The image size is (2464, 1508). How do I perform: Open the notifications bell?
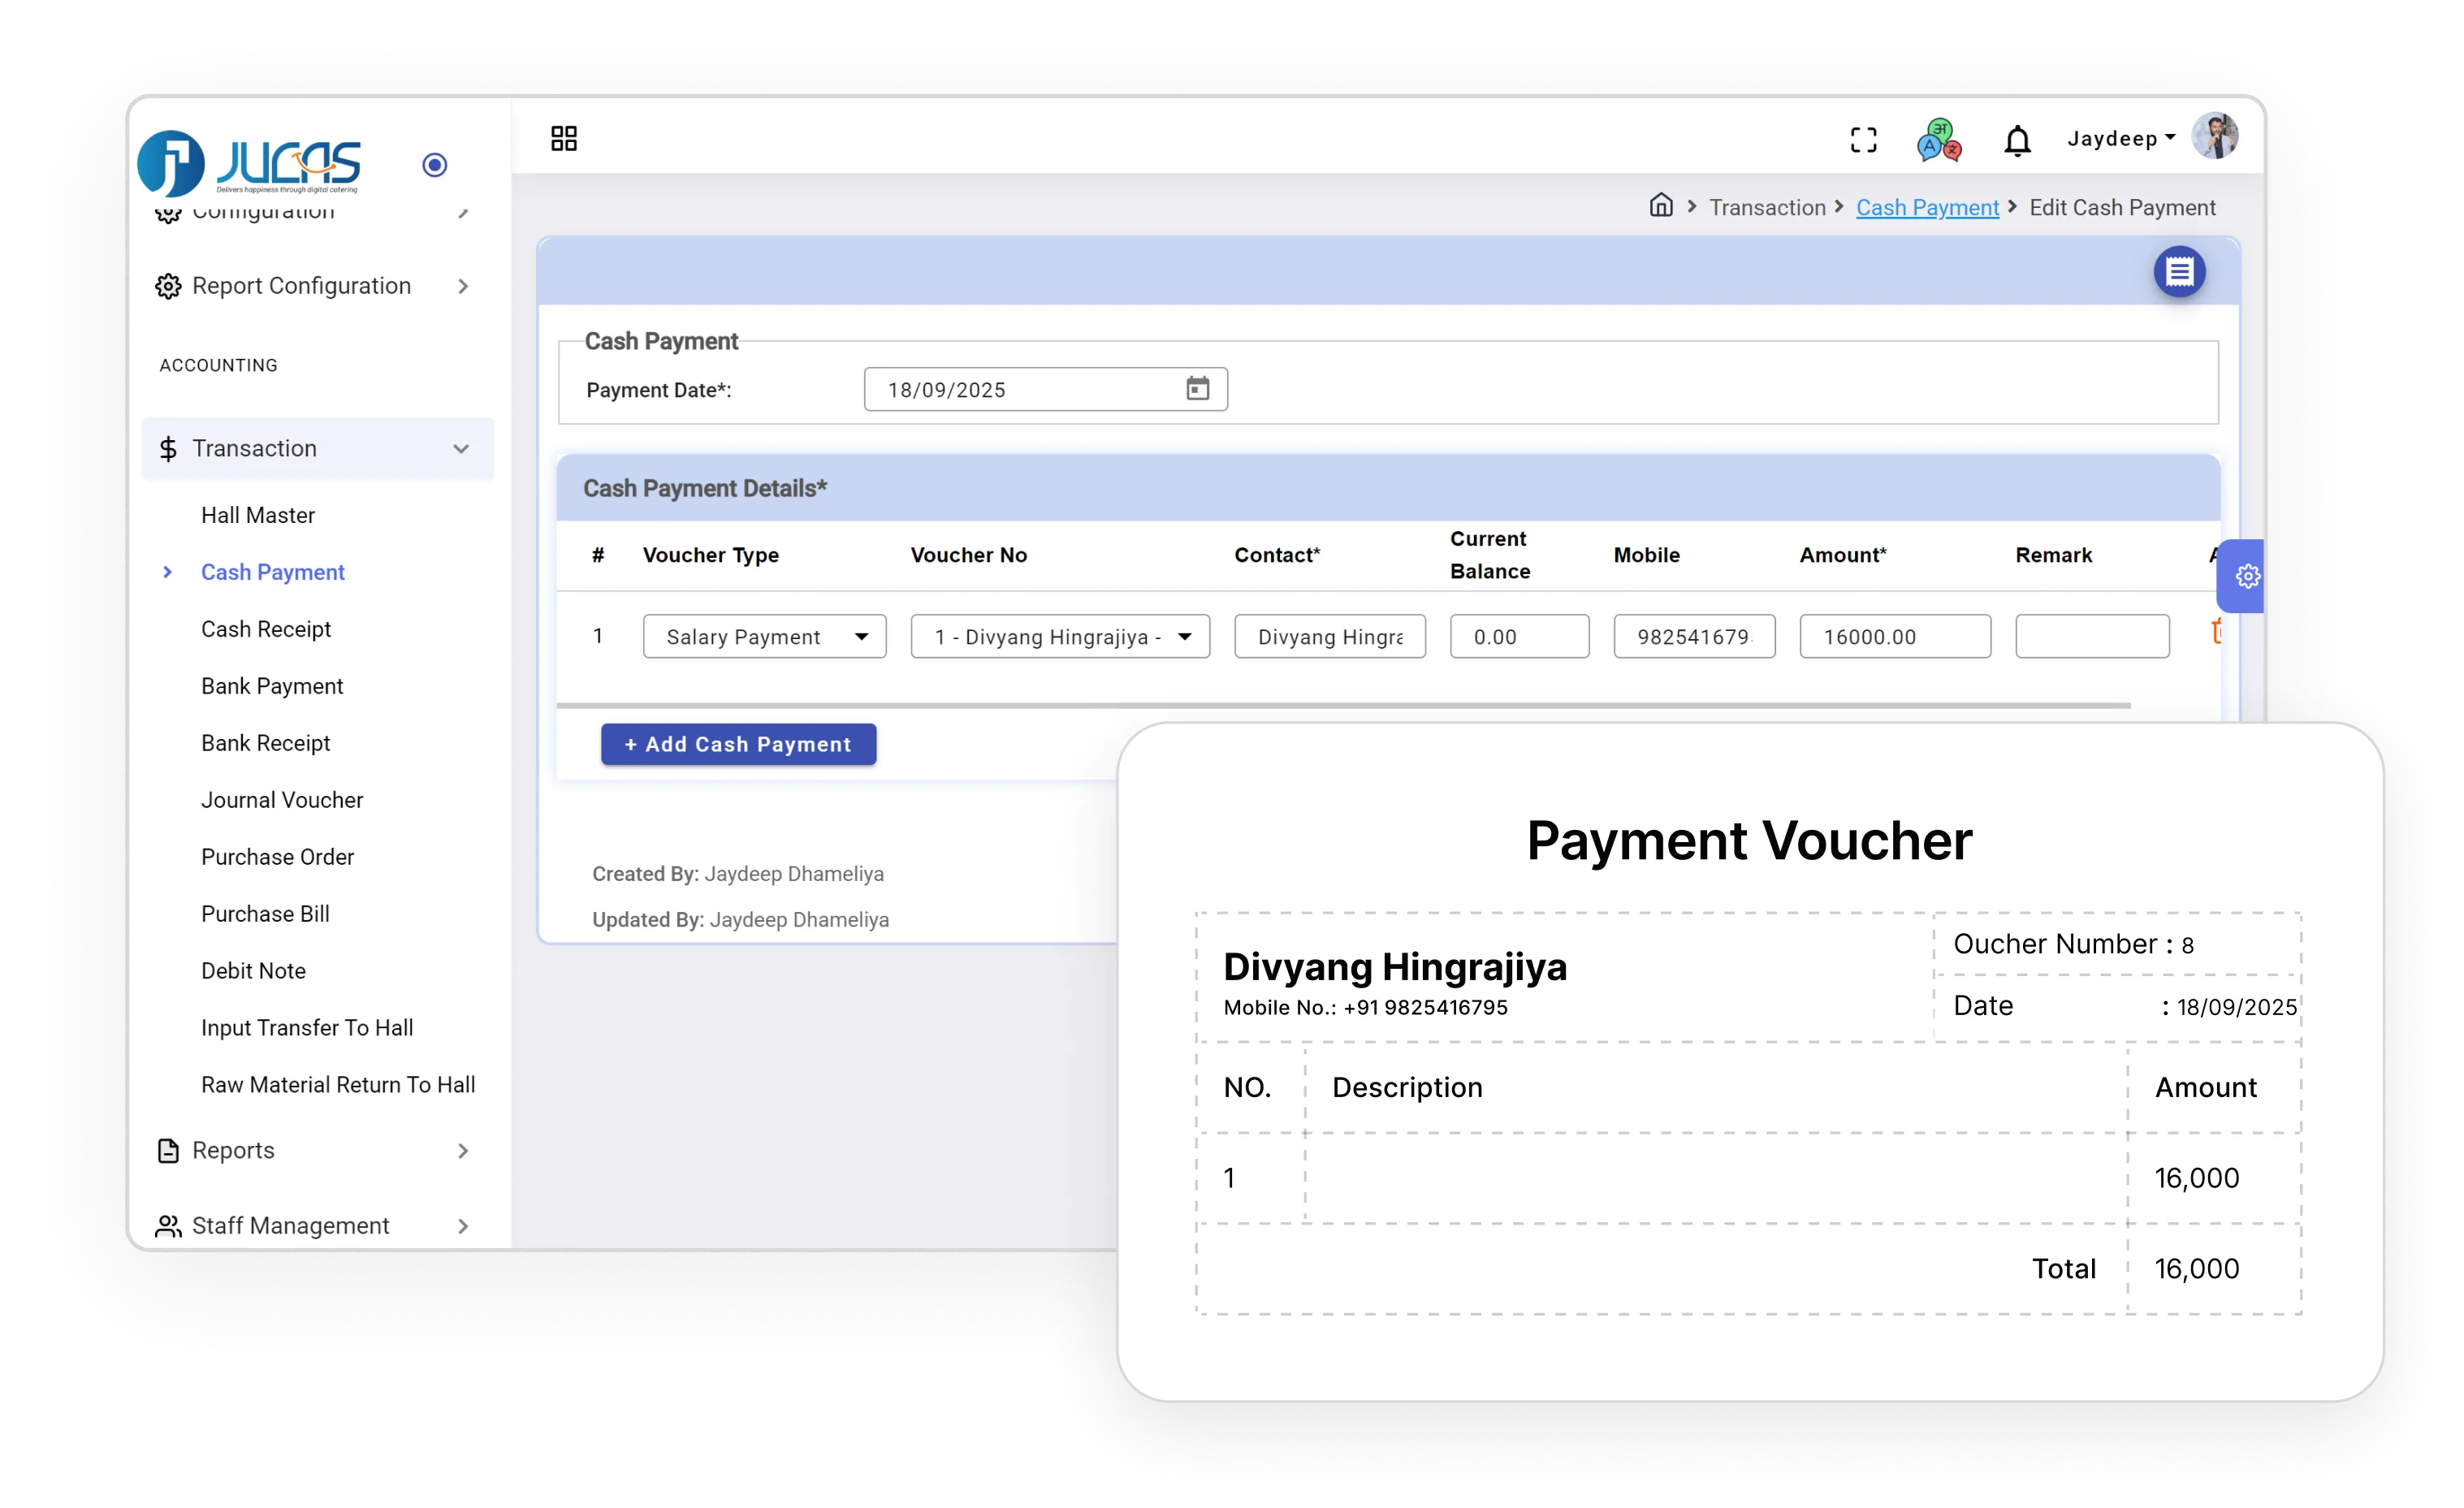coord(2018,140)
